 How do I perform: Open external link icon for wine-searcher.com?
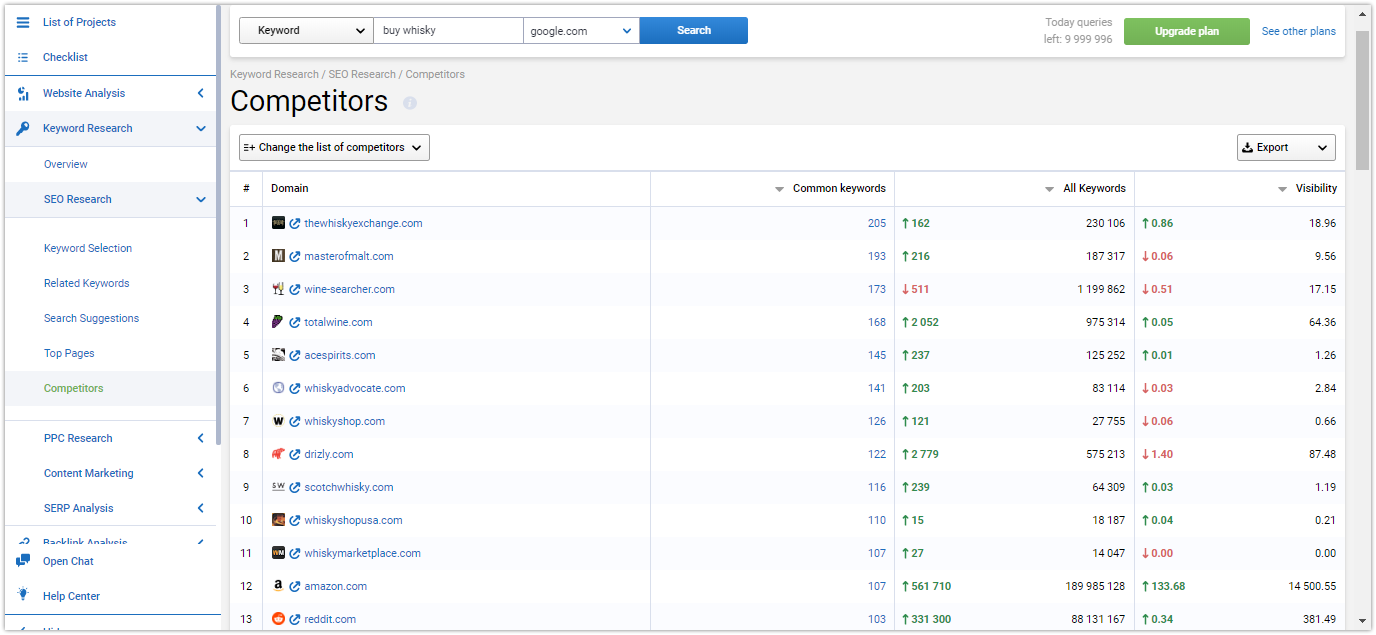(x=295, y=290)
